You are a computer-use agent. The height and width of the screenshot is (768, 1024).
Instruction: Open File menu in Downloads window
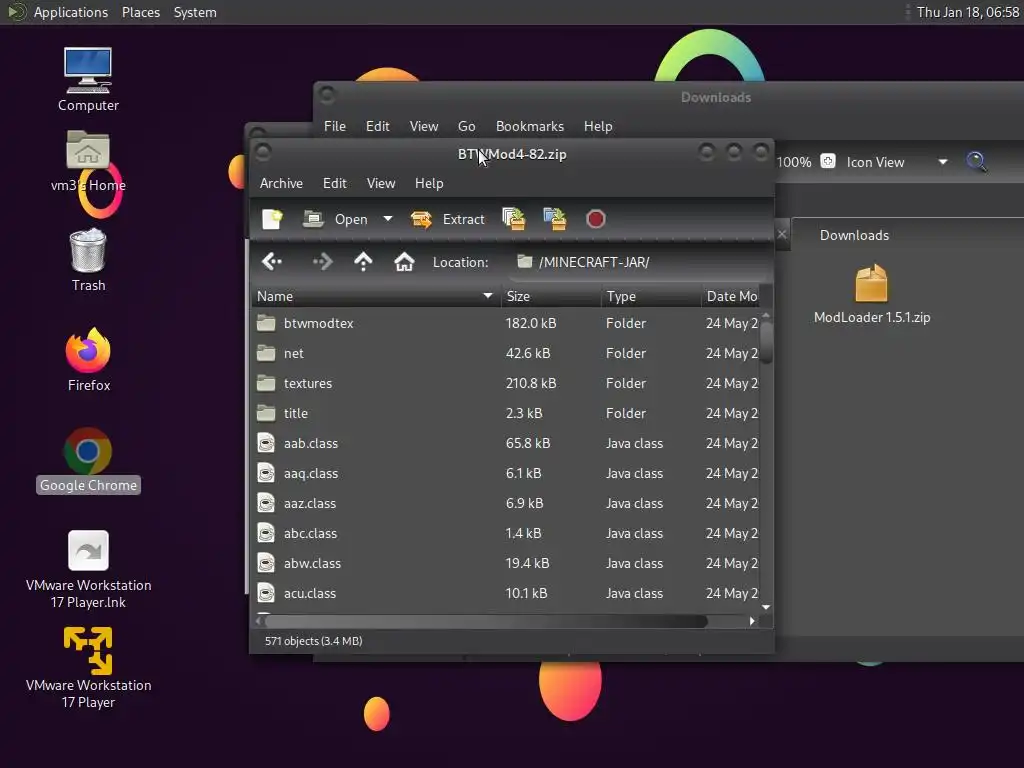pos(335,126)
